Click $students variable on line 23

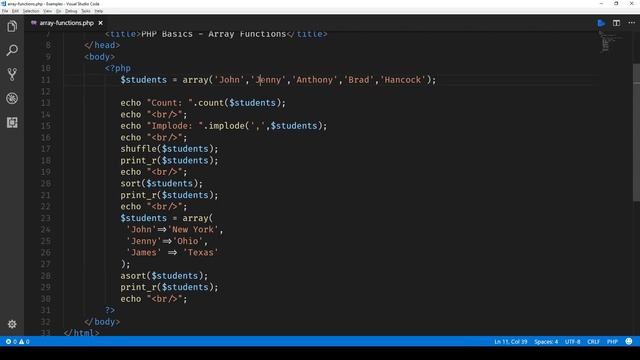[143, 218]
